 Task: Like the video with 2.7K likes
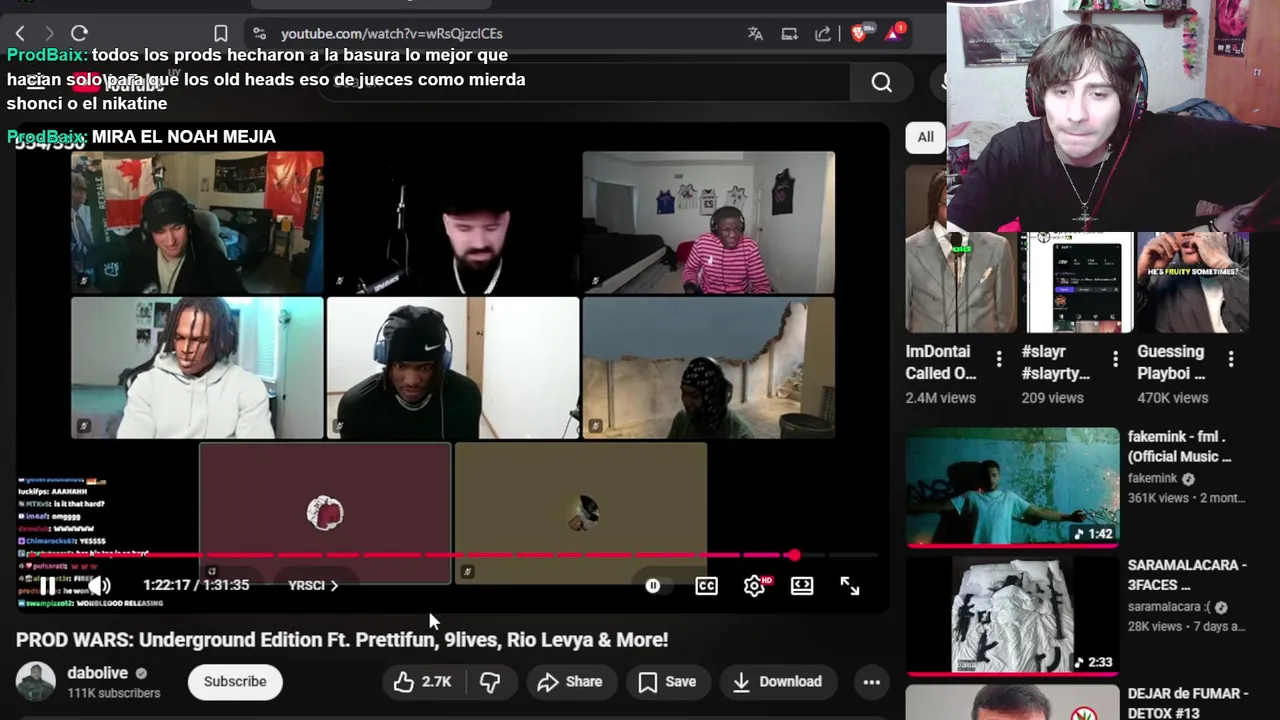click(422, 681)
